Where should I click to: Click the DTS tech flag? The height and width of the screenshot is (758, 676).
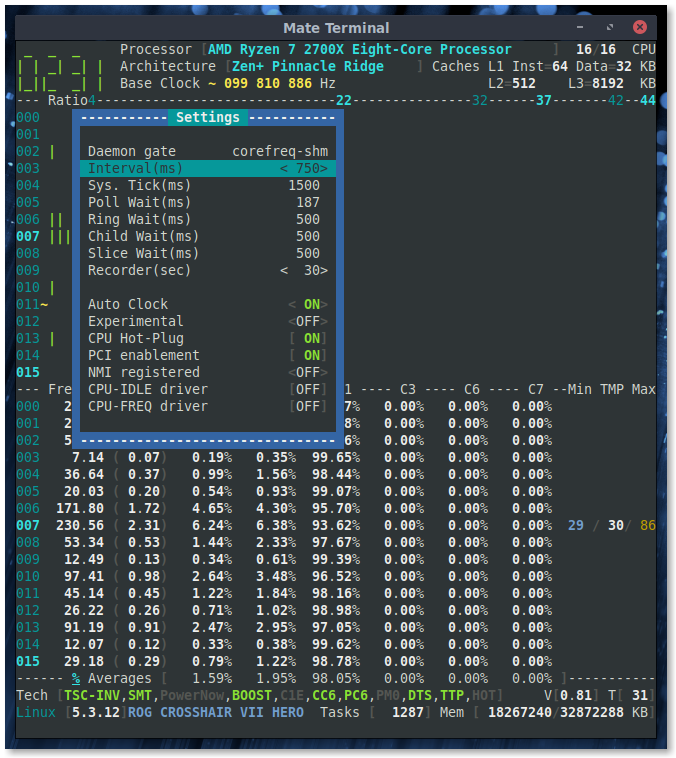(420, 695)
